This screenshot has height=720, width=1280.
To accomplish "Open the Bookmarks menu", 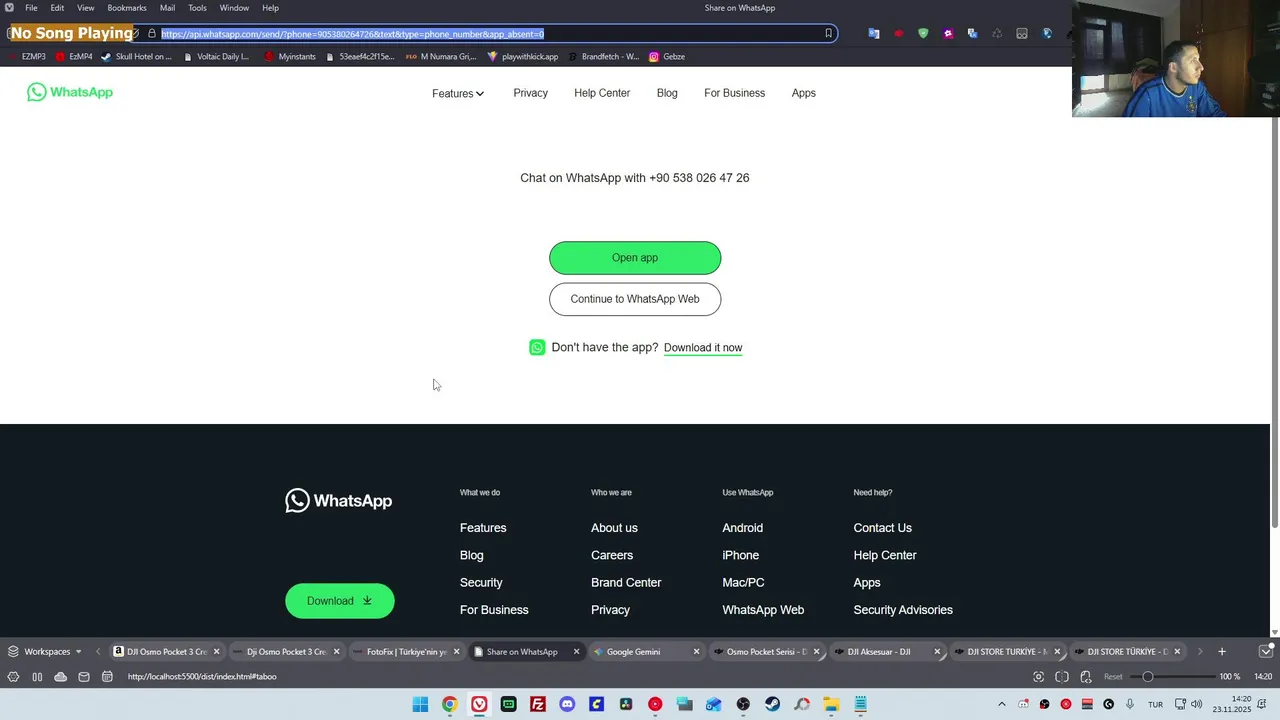I will click(127, 8).
